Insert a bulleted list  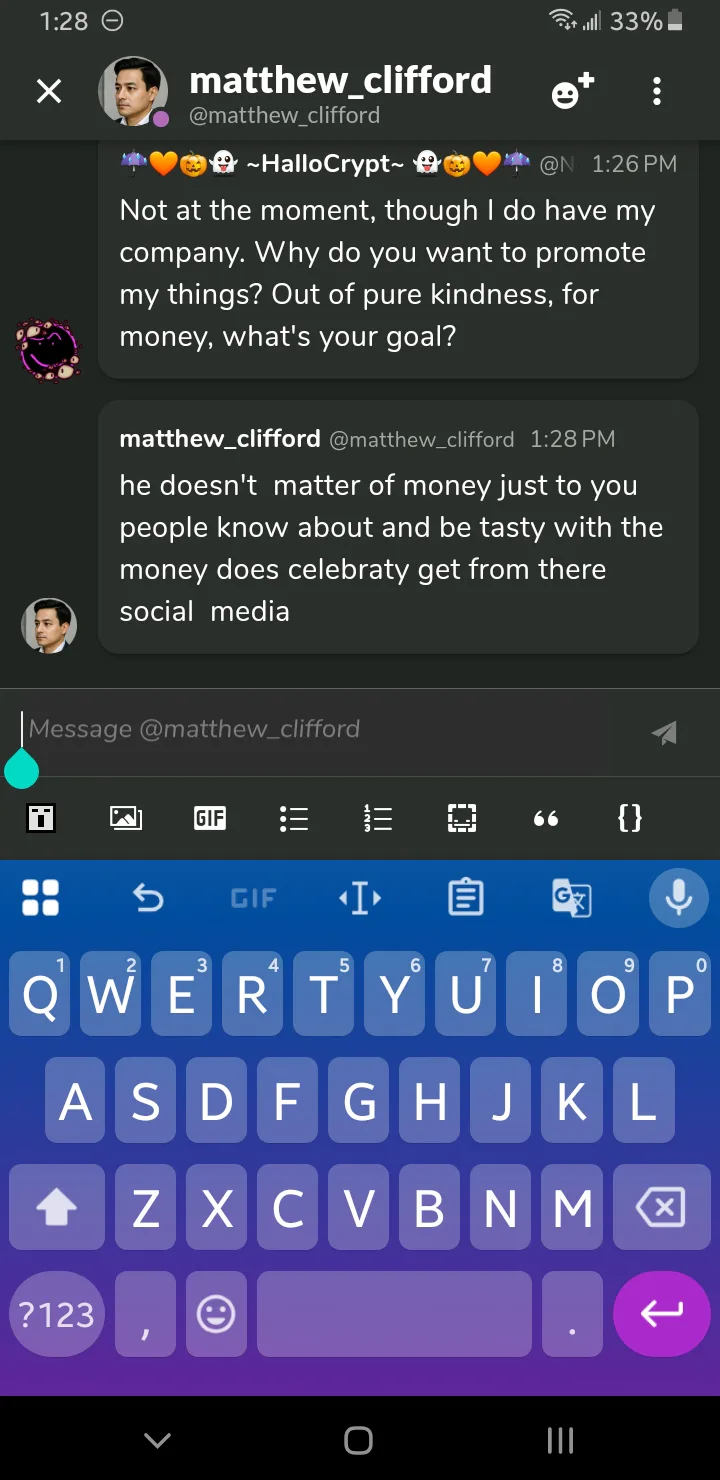(x=293, y=819)
